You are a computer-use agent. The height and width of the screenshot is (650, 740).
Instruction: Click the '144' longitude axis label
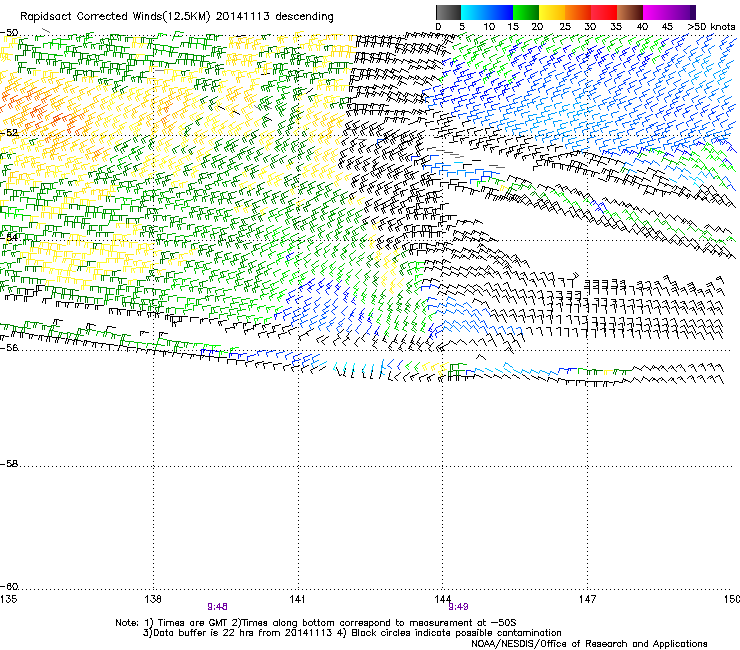pos(443,599)
